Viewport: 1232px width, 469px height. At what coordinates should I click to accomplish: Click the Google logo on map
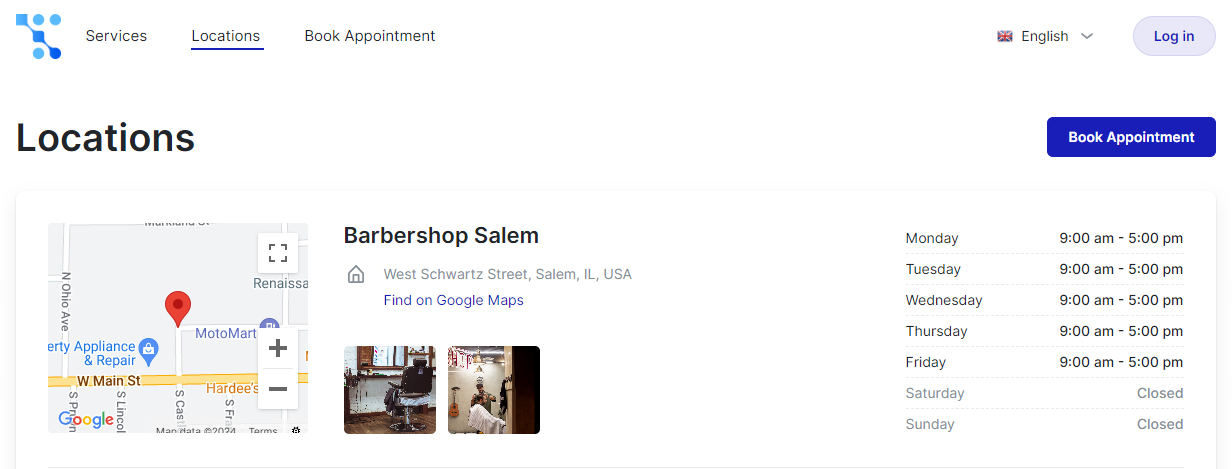86,420
